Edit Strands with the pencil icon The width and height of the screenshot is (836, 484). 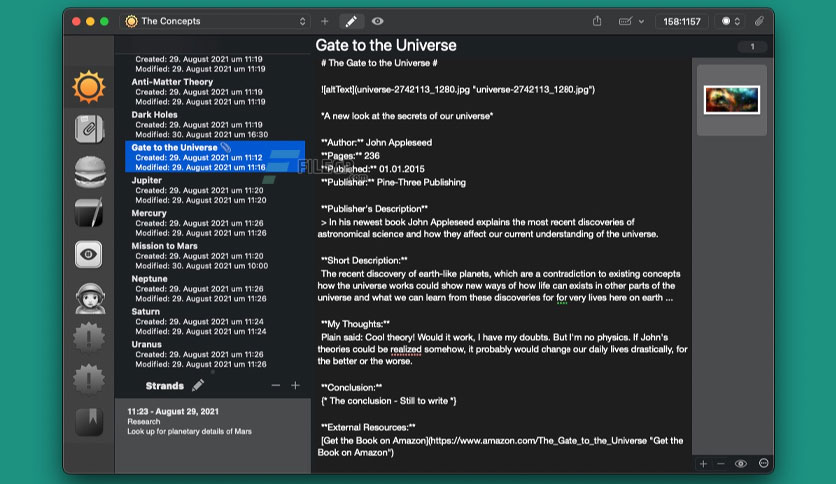pyautogui.click(x=198, y=385)
